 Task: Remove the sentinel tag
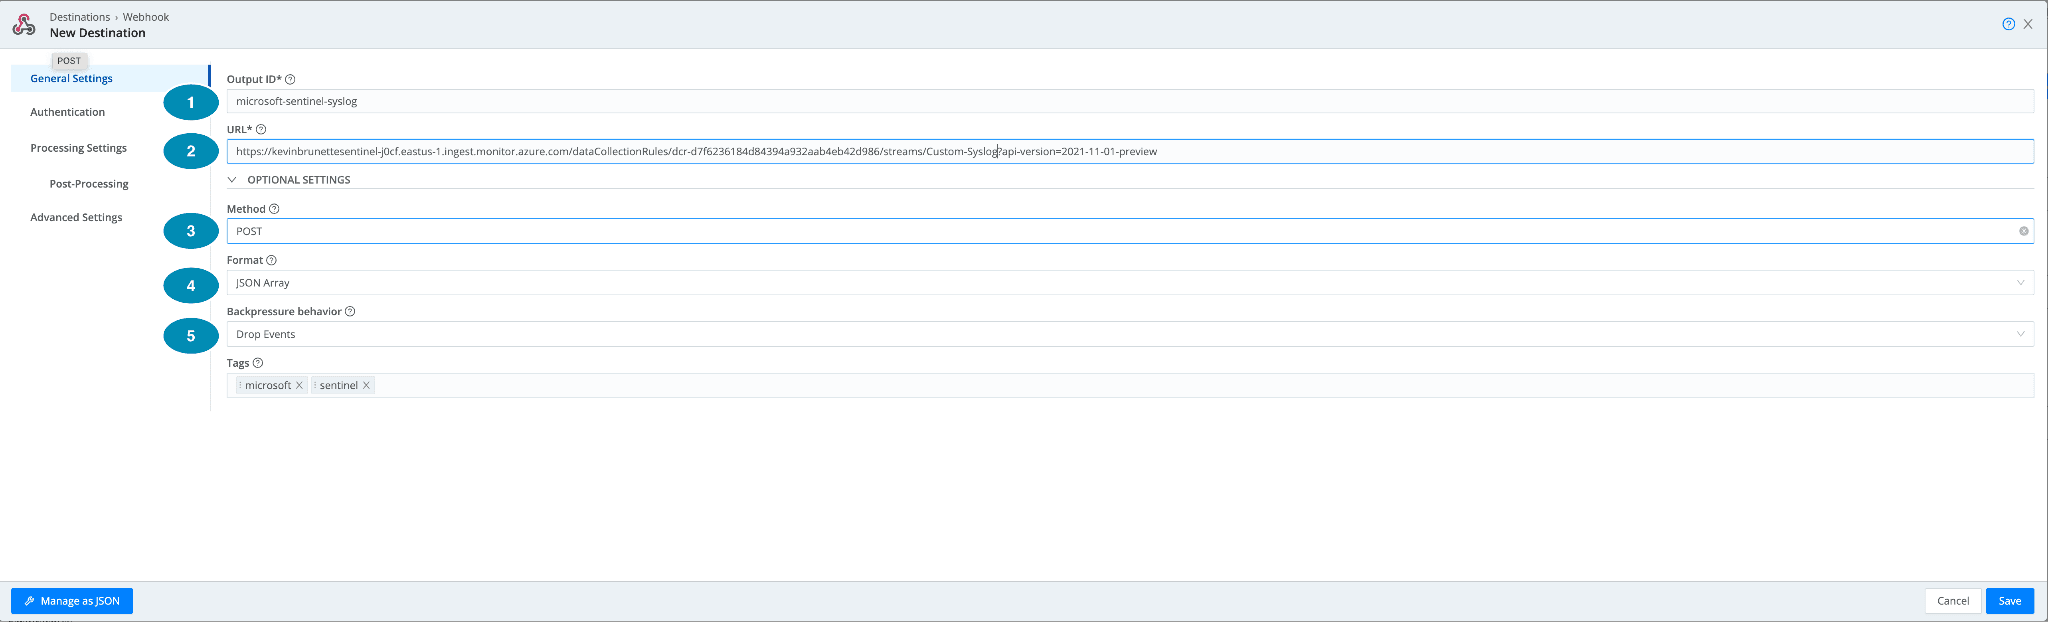(x=366, y=385)
